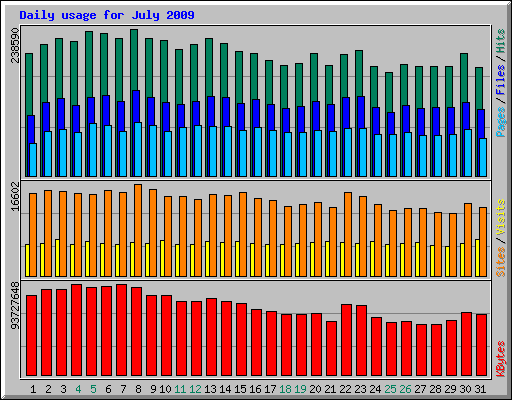Click the red KBytes bar for day 30

466,344
